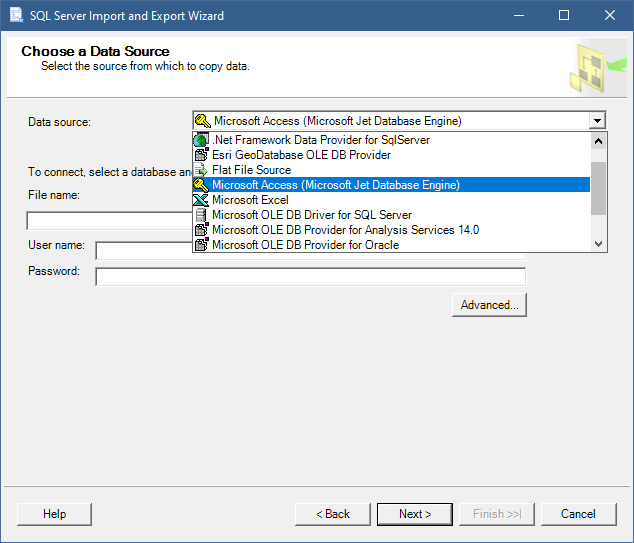Viewport: 634px width, 543px height.
Task: Click the scroll up arrow in the dropdown list
Action: (598, 141)
